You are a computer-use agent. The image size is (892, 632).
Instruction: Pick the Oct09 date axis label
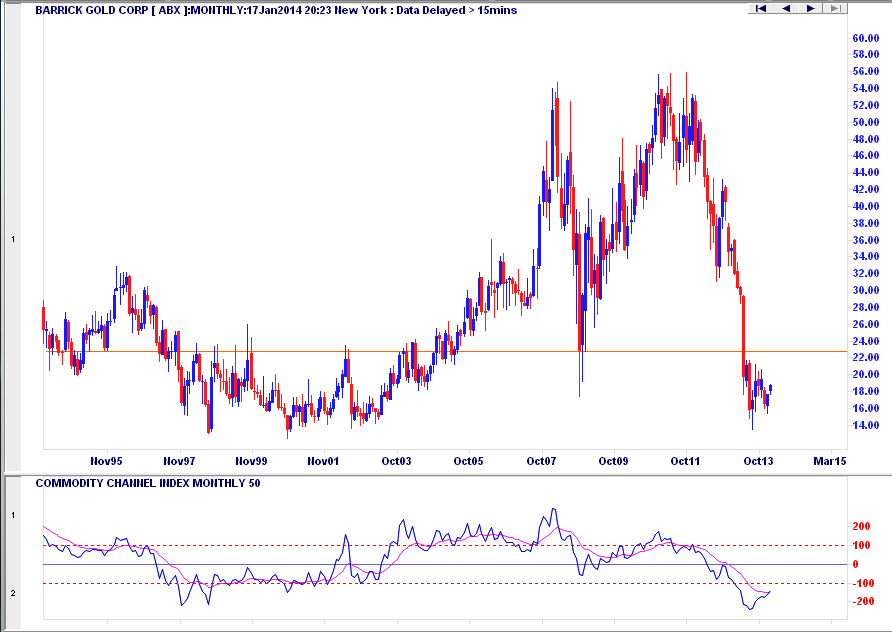tap(613, 461)
